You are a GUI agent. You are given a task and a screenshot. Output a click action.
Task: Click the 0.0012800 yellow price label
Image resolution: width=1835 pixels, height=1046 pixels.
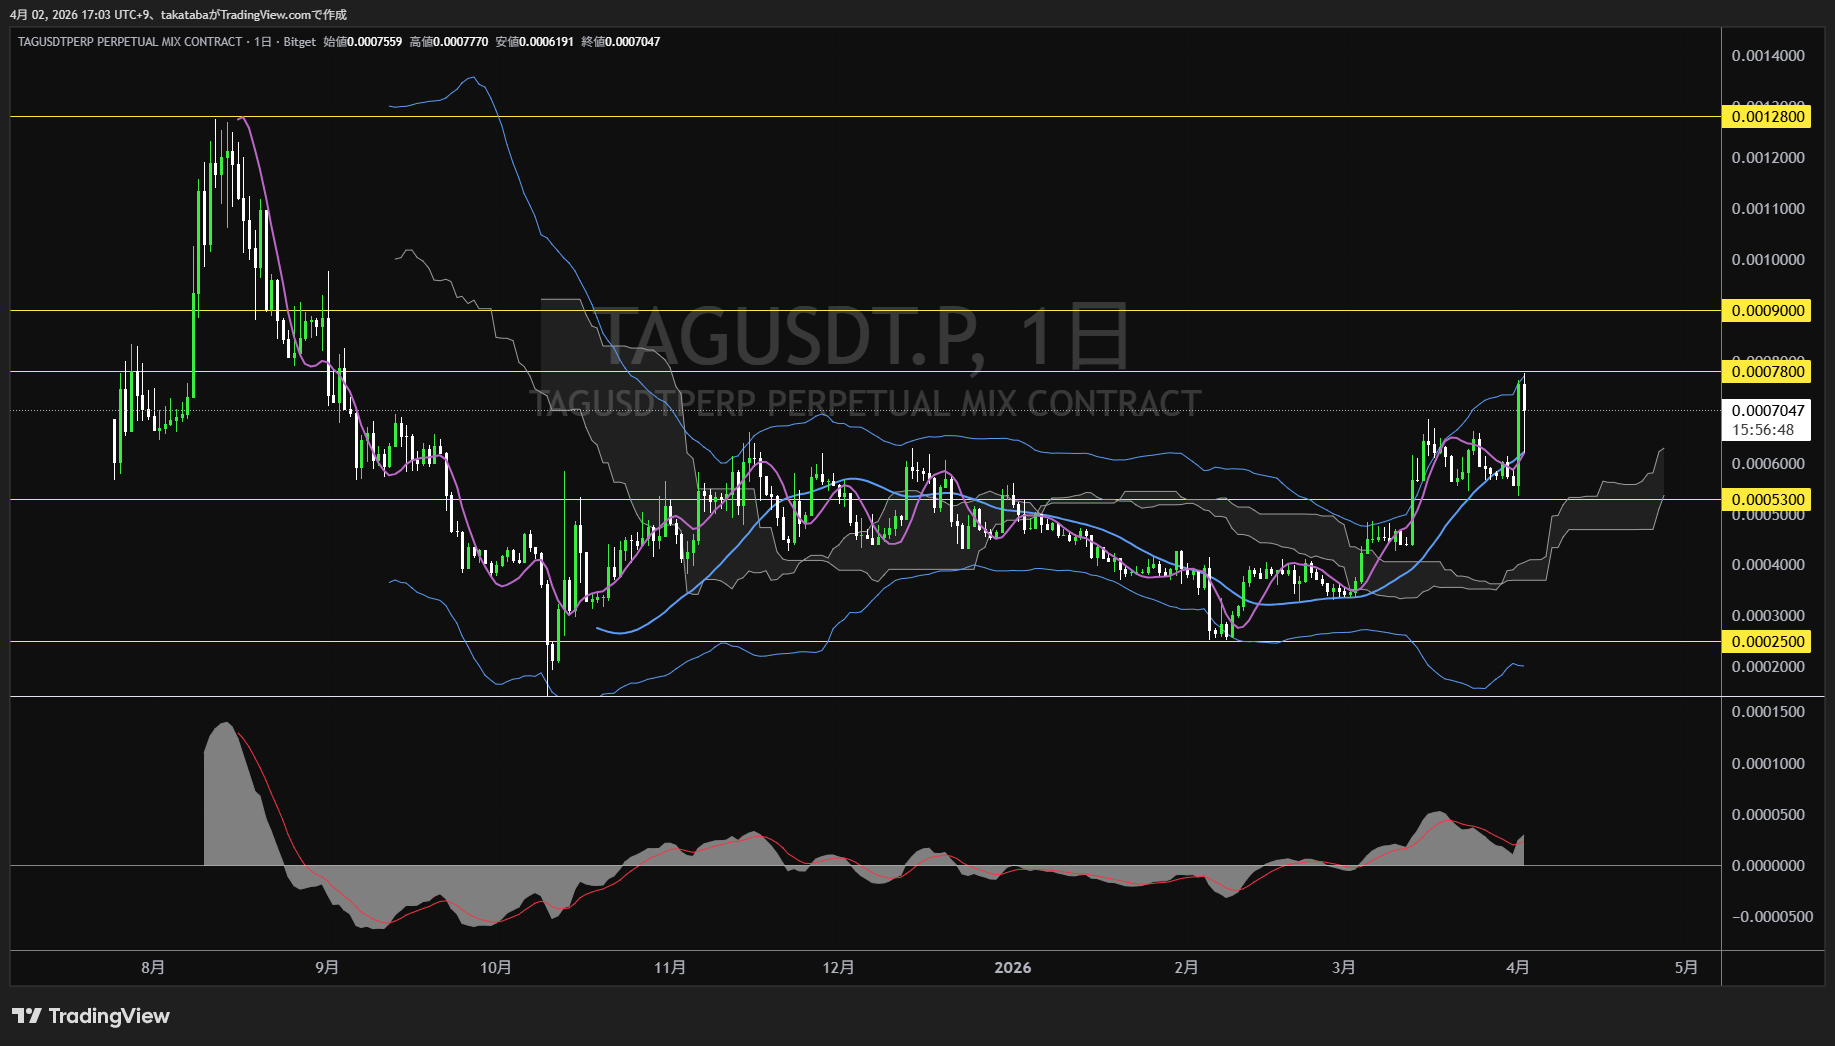pos(1768,117)
